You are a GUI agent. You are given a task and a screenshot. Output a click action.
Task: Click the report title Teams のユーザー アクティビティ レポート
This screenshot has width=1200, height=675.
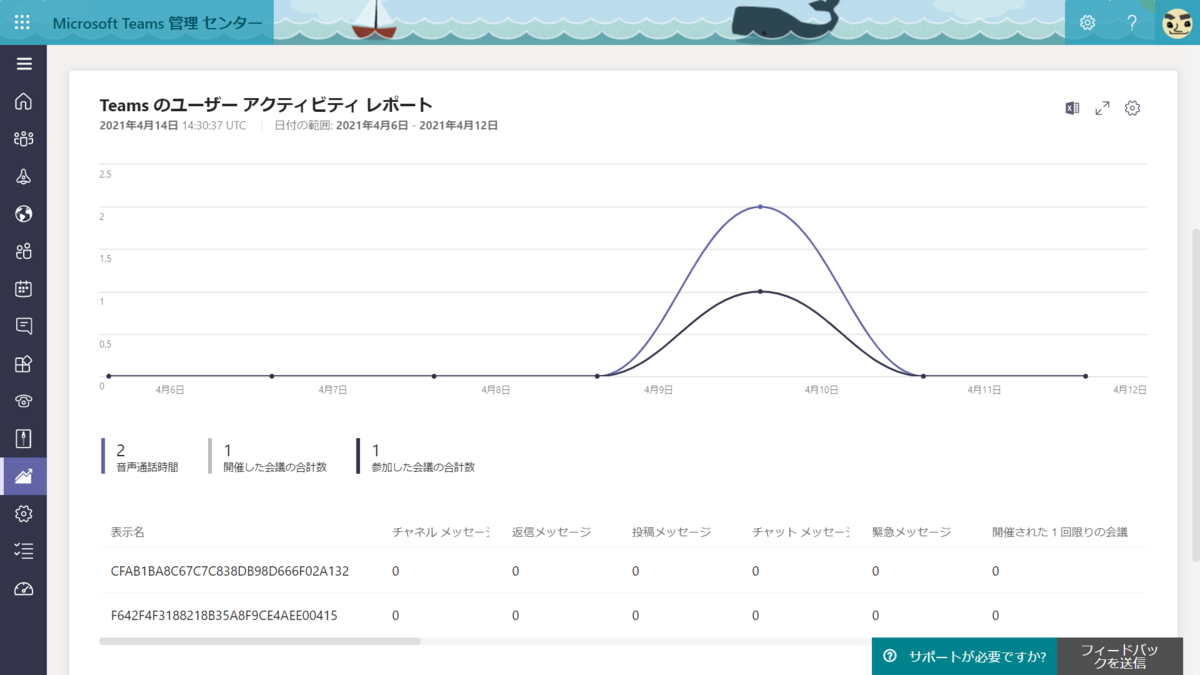pos(266,104)
